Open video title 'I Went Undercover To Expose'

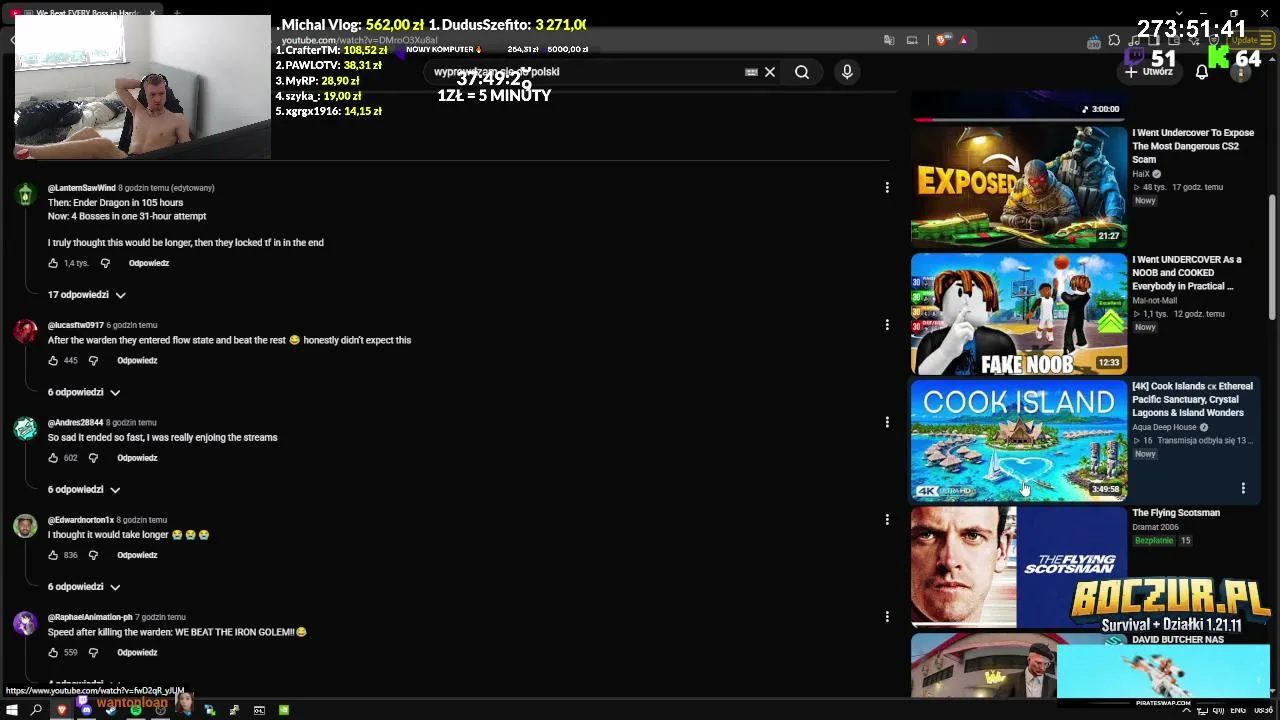tap(1193, 146)
